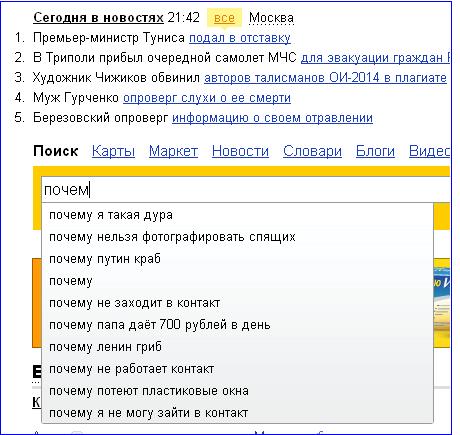This screenshot has height=435, width=460.
Task: Click 'Художник Чижиков обвинил' headline text
Action: pyautogui.click(x=116, y=78)
